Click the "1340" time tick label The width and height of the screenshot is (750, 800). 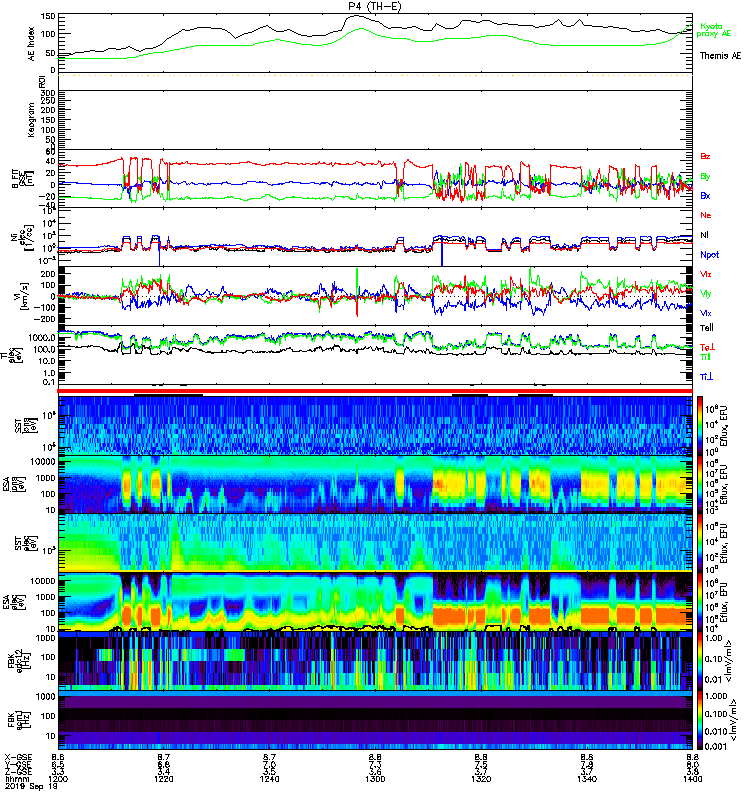click(587, 779)
